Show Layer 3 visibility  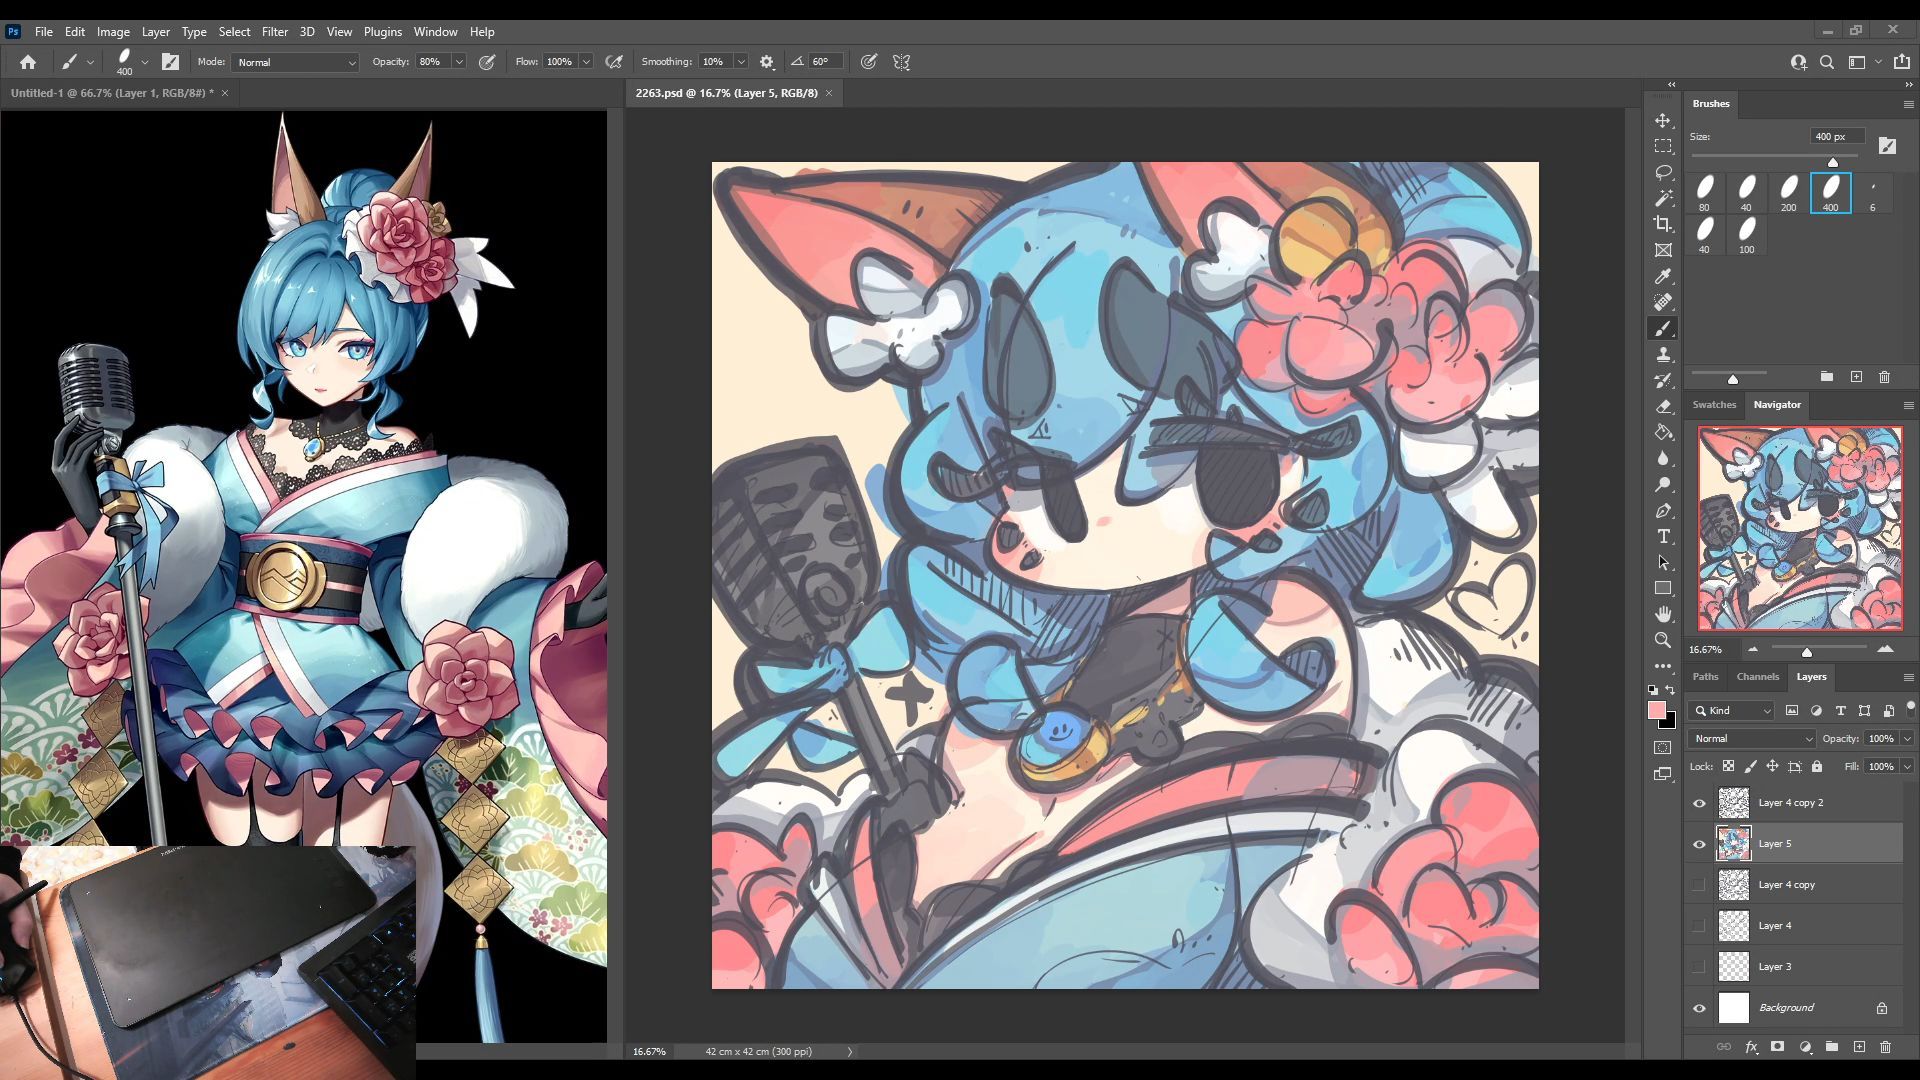click(x=1699, y=967)
